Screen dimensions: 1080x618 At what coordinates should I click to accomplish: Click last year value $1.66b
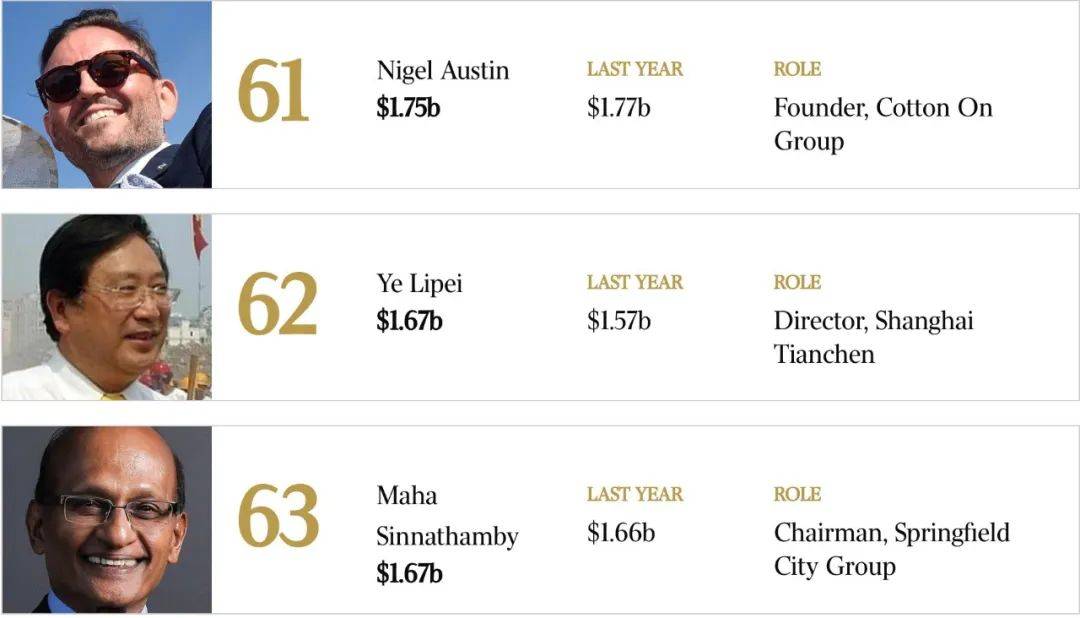point(621,533)
